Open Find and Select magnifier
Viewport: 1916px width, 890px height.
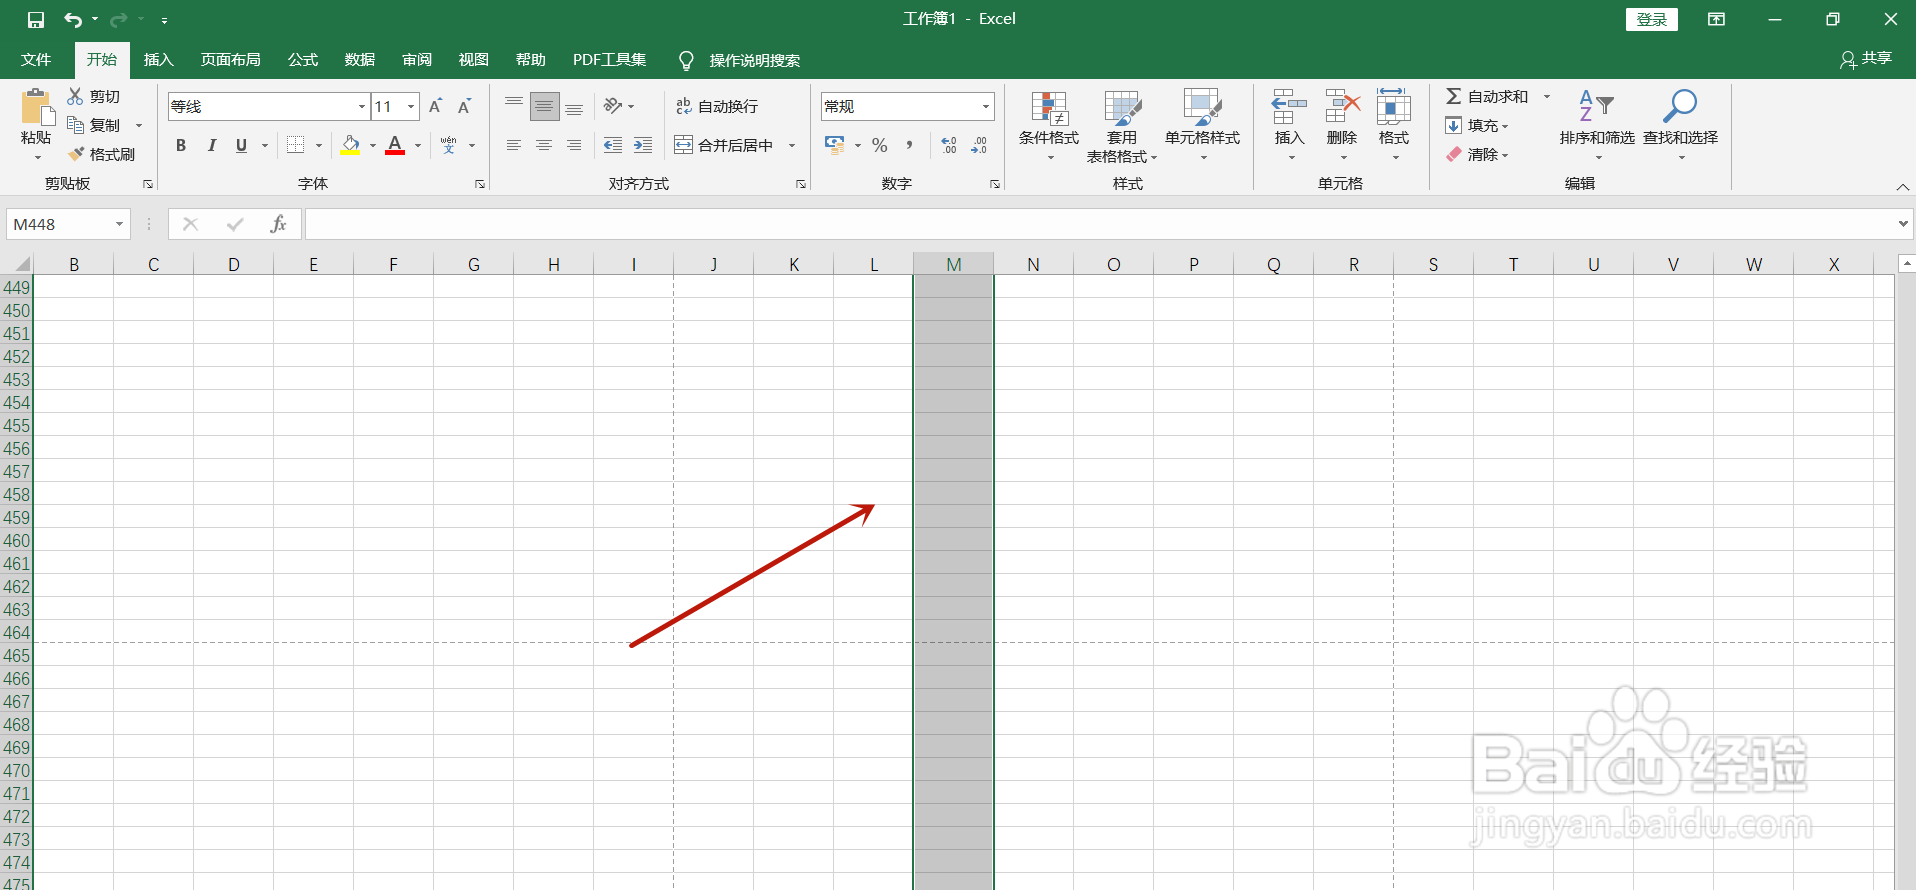click(1680, 125)
